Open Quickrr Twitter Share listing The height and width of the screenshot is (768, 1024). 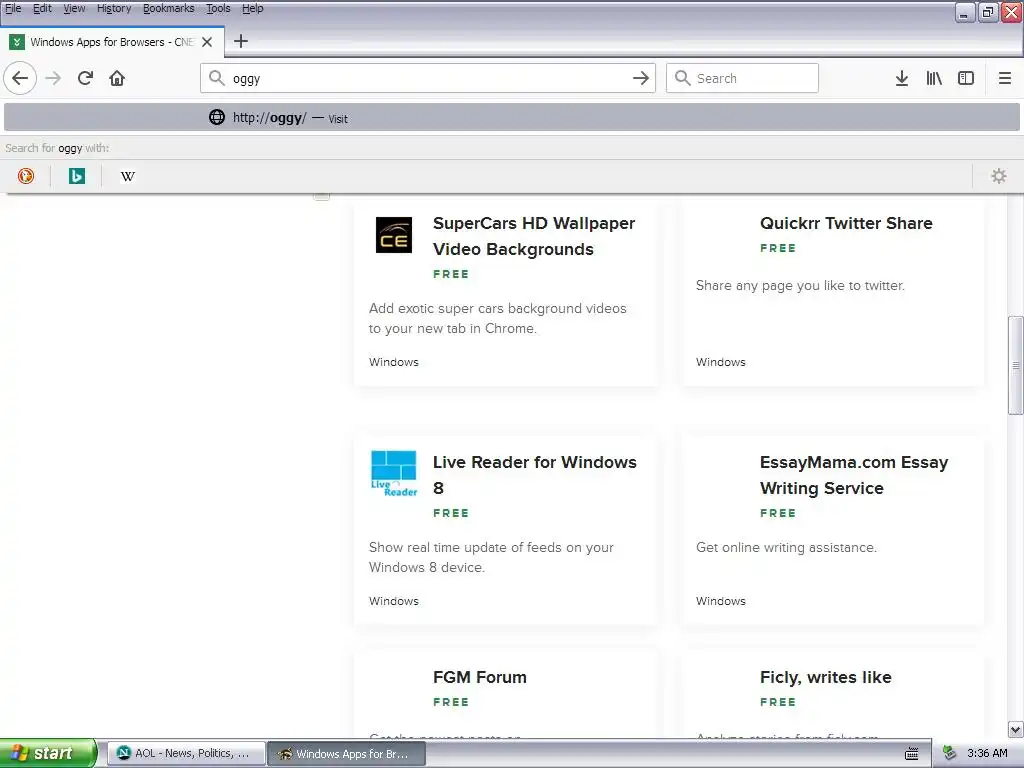tap(846, 223)
